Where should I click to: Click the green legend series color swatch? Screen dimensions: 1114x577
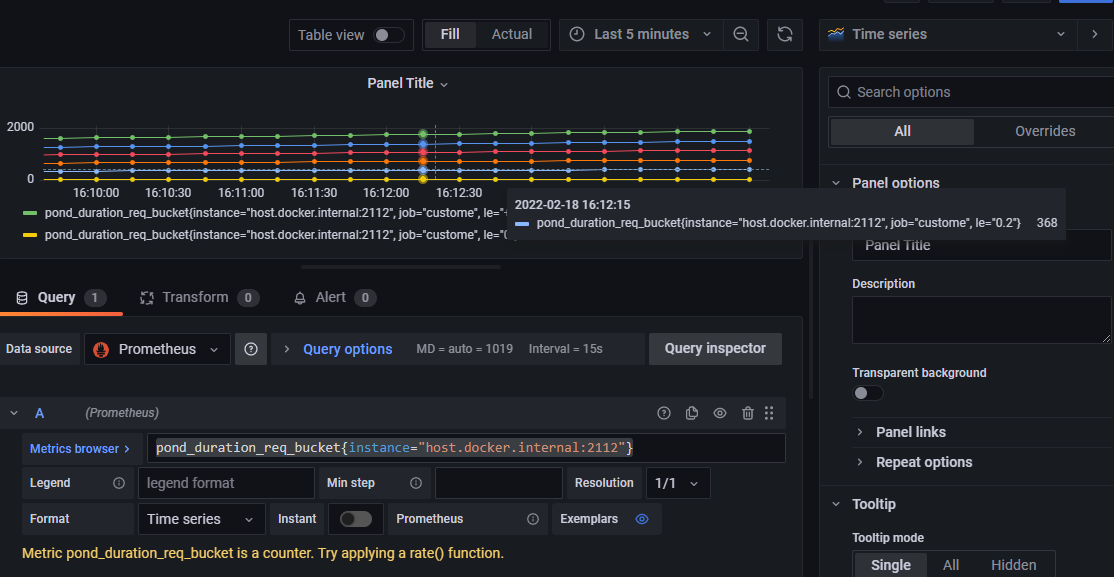click(30, 213)
